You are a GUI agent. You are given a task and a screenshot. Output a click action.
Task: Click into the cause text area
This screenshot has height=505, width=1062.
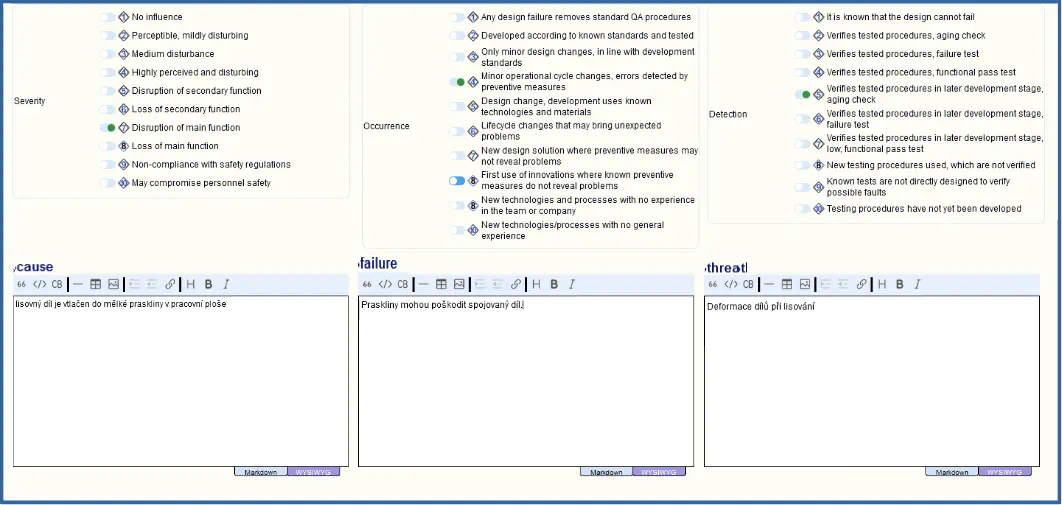tap(181, 381)
